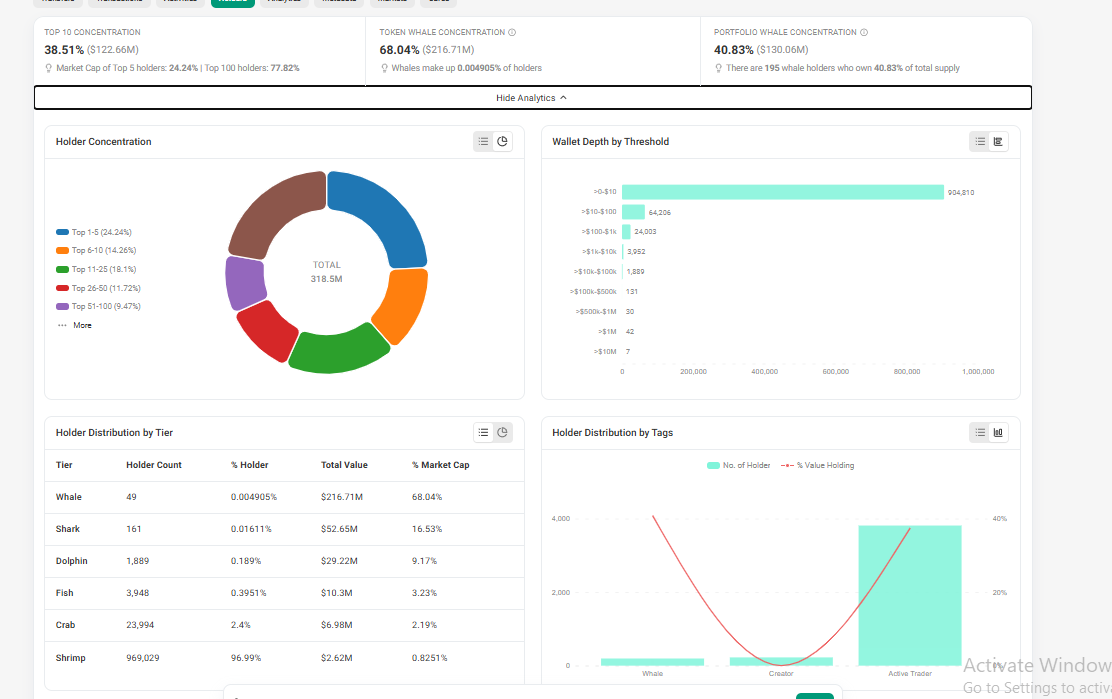Toggle No. of Holder legend series
This screenshot has height=699, width=1112.
coord(738,466)
